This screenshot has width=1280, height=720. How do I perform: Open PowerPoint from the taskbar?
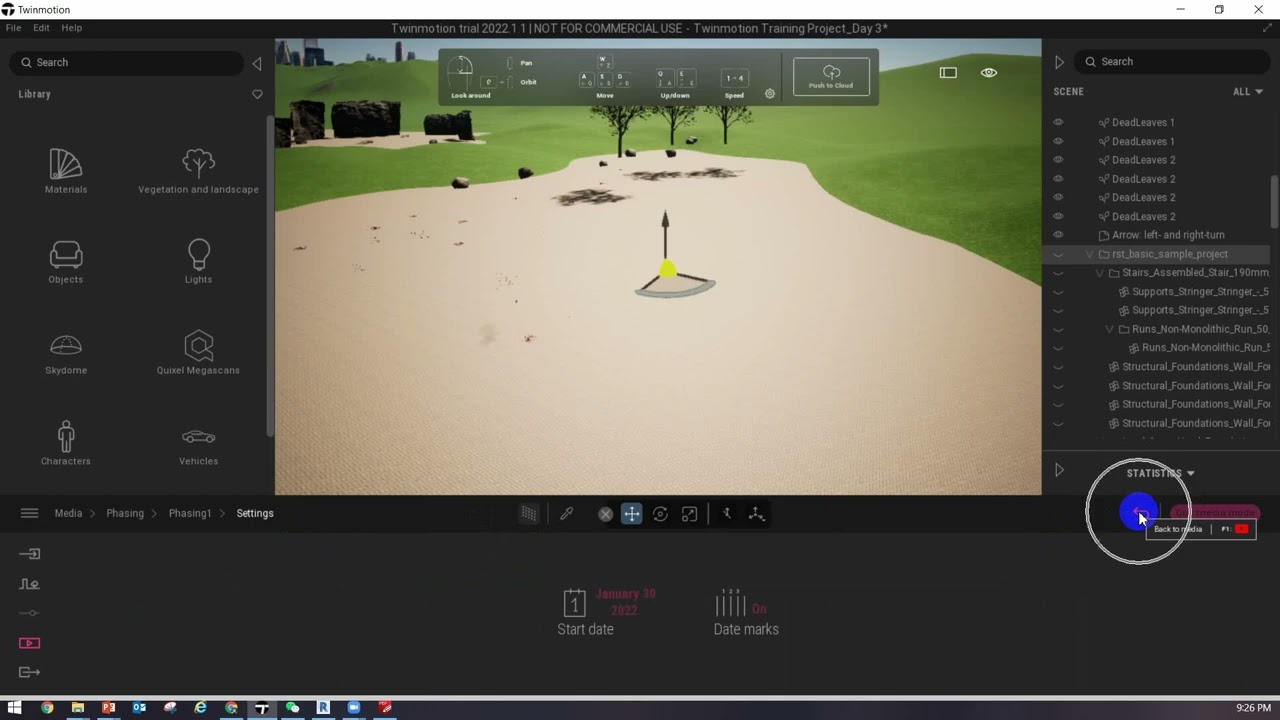click(x=108, y=707)
